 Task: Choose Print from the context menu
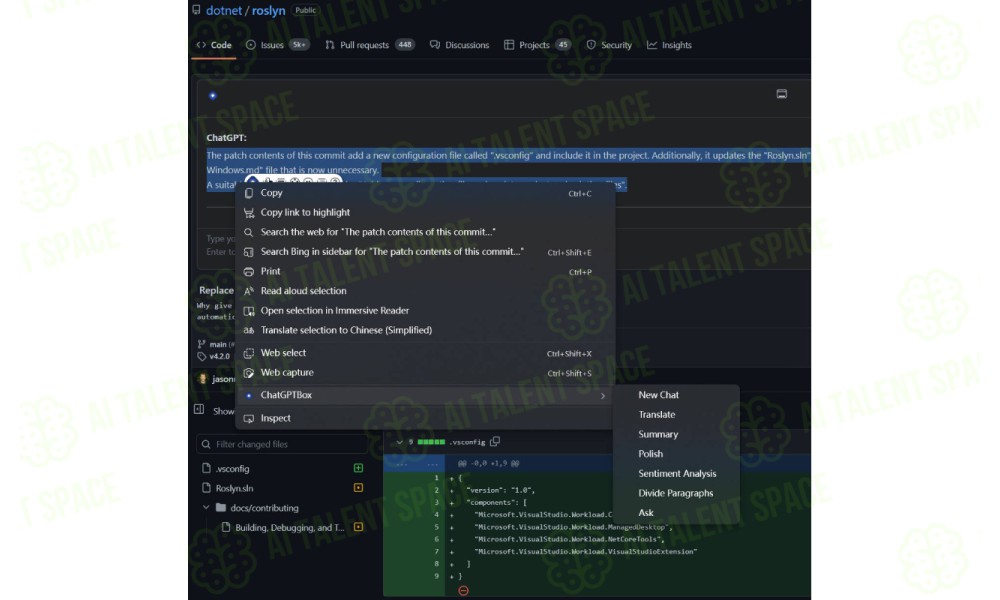[x=425, y=272]
